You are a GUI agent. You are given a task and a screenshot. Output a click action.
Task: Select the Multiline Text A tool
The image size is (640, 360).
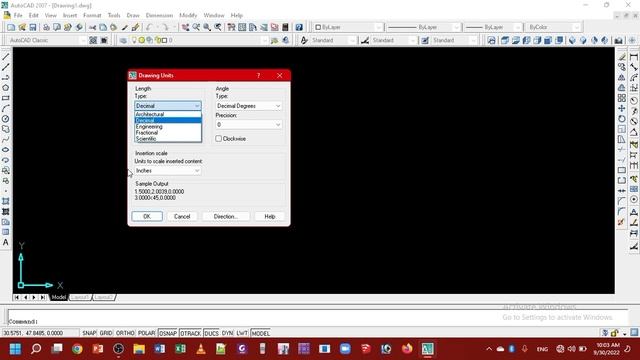pyautogui.click(x=6, y=242)
